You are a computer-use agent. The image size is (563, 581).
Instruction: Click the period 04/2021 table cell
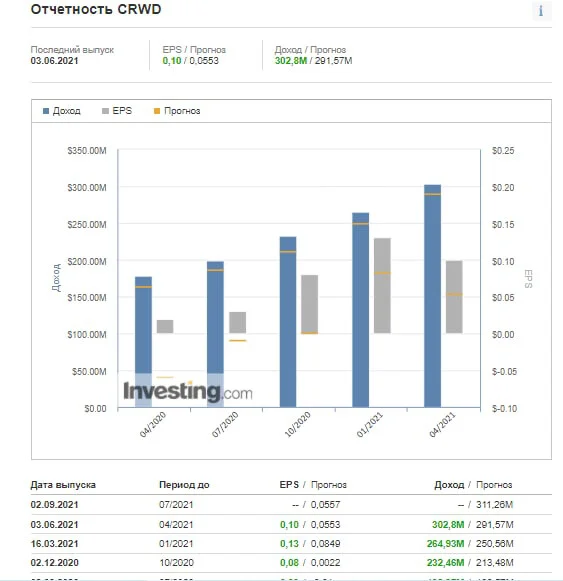[176, 524]
